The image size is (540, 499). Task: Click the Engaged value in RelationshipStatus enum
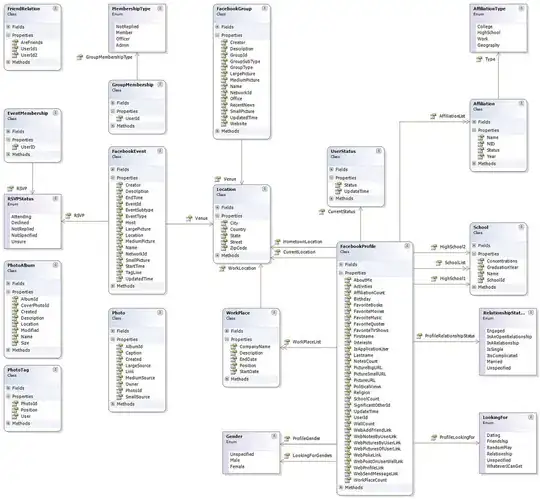(496, 331)
